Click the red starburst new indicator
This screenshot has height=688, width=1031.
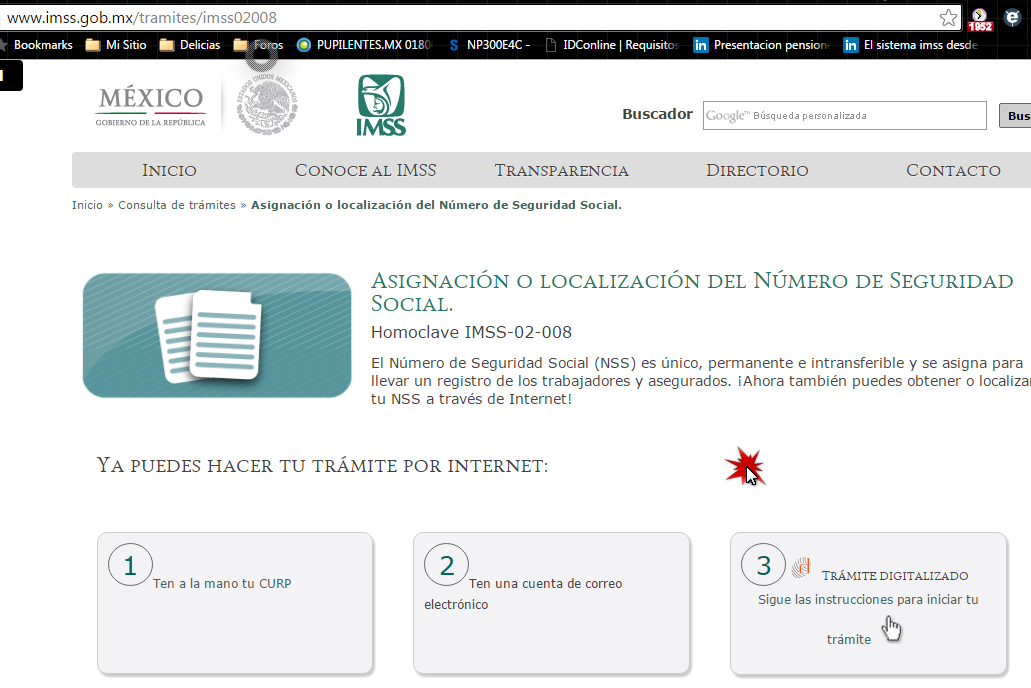point(745,464)
